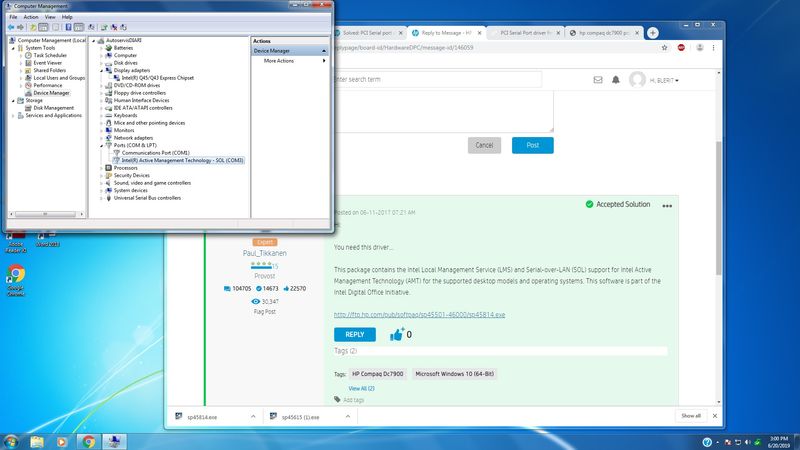The image size is (800, 450).
Task: Open the Google Chrome desktop shortcut
Action: [16, 280]
